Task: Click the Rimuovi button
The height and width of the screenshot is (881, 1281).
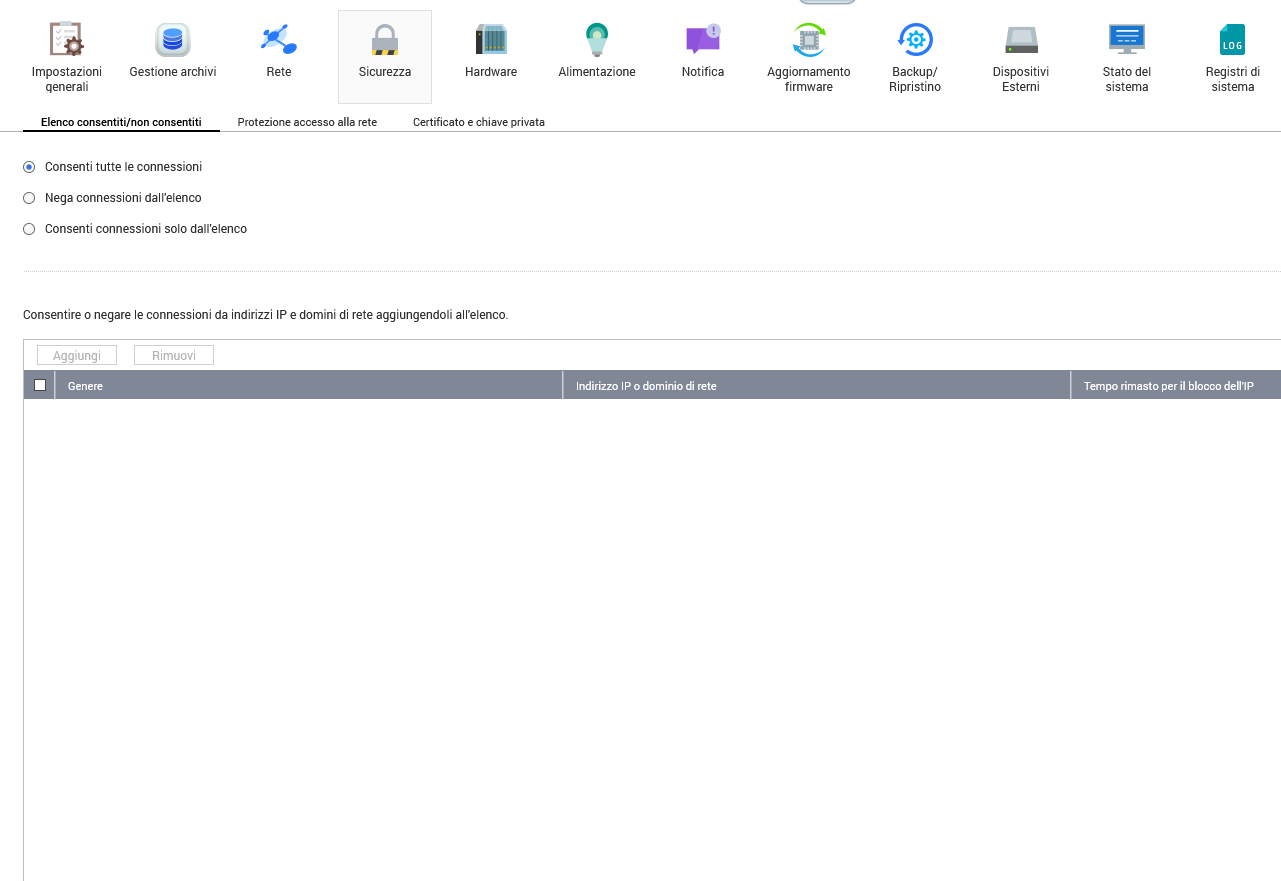Action: coord(174,356)
